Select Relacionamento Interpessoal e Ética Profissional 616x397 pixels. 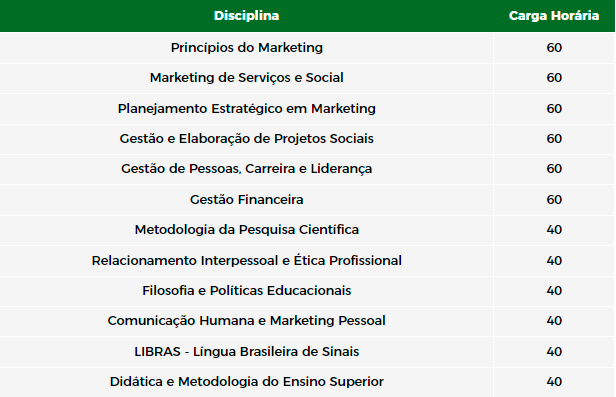tap(247, 260)
